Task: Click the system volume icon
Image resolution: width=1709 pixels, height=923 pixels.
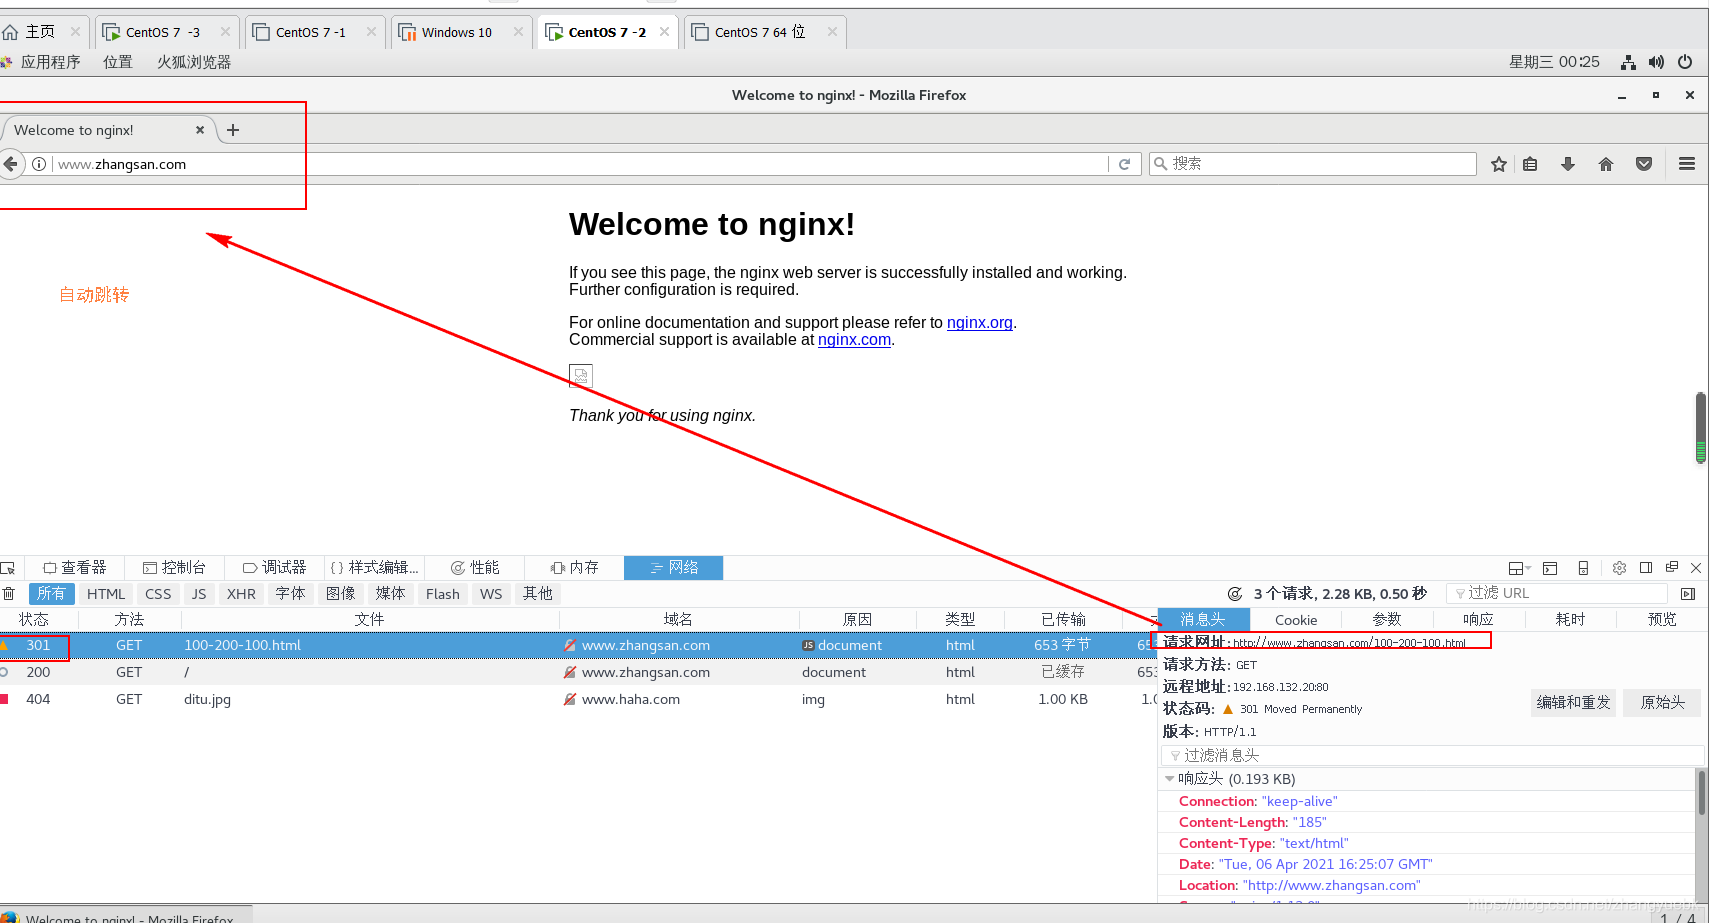Action: pos(1657,62)
